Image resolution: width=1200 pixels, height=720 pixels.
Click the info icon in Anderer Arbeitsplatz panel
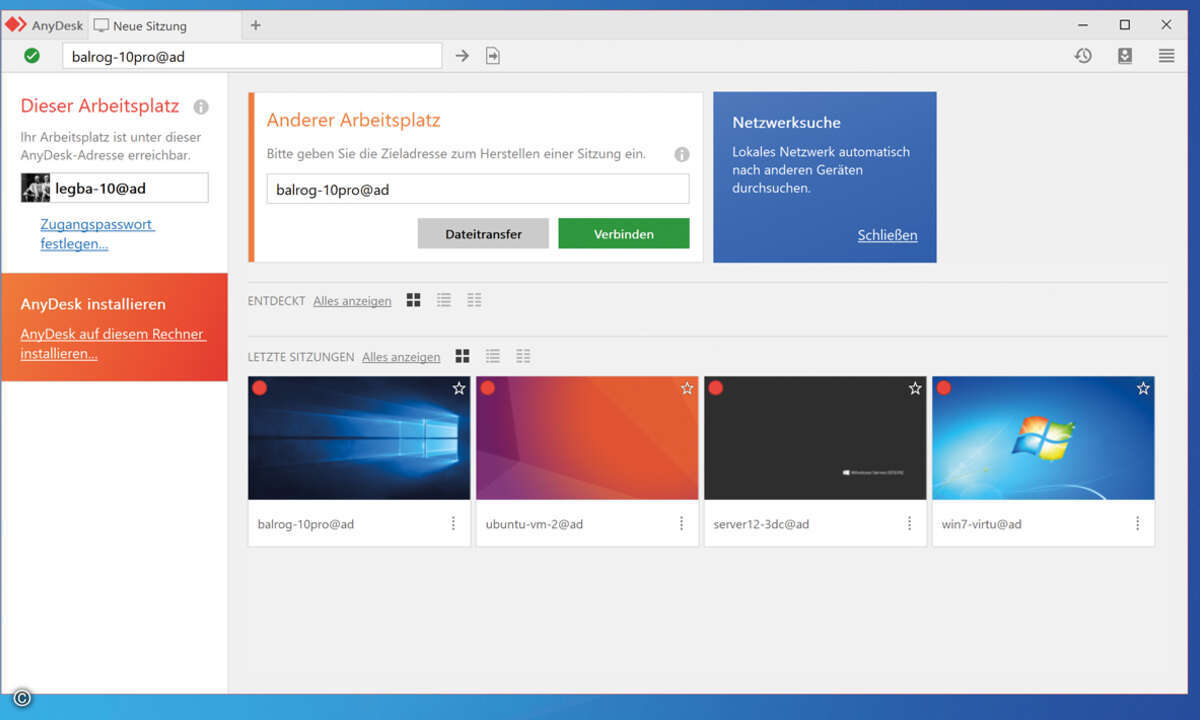click(682, 154)
